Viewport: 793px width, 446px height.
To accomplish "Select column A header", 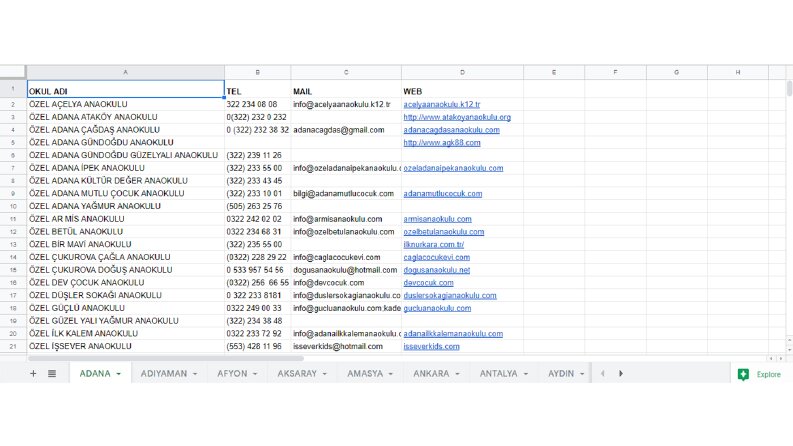I will click(125, 72).
